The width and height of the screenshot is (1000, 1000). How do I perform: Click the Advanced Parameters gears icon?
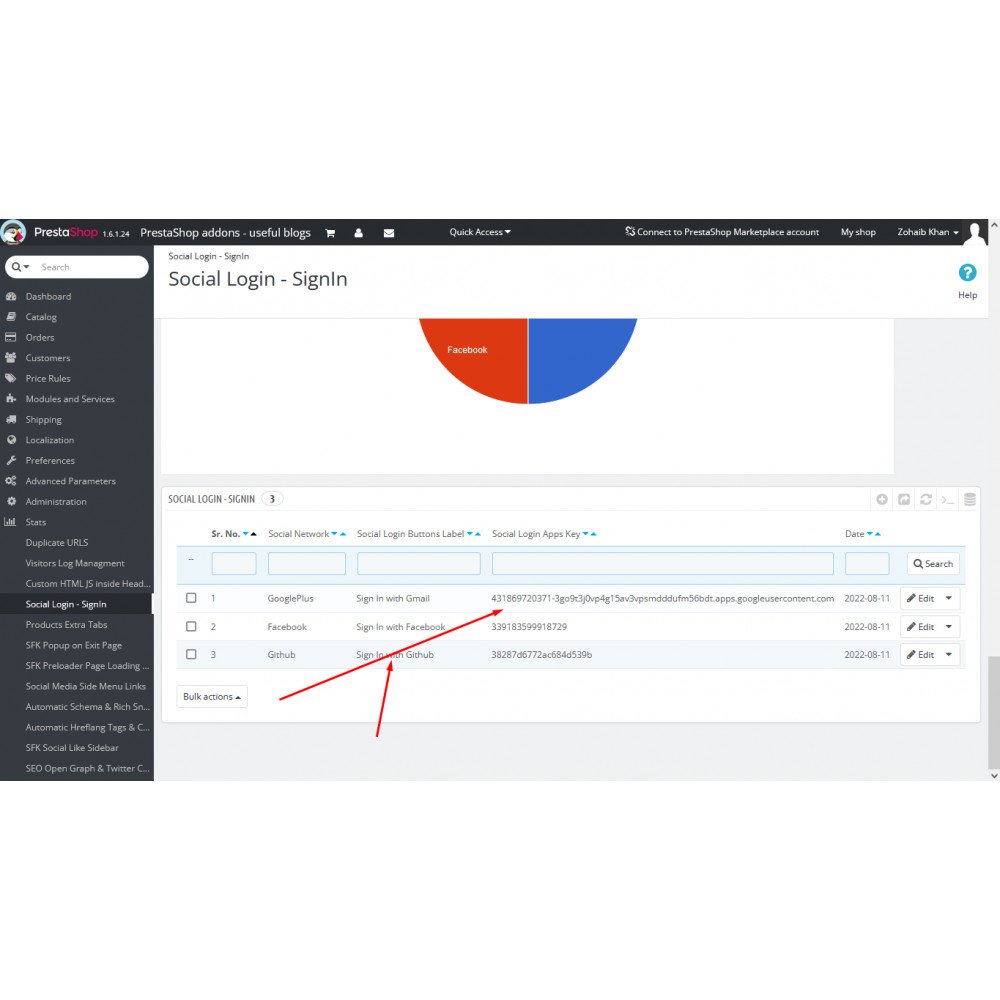11,481
